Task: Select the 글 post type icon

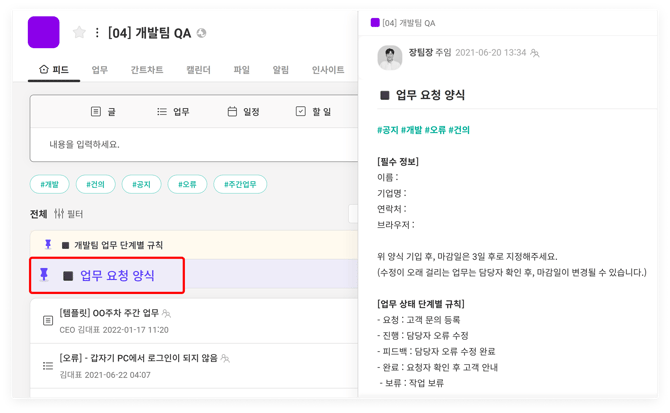Action: tap(96, 112)
